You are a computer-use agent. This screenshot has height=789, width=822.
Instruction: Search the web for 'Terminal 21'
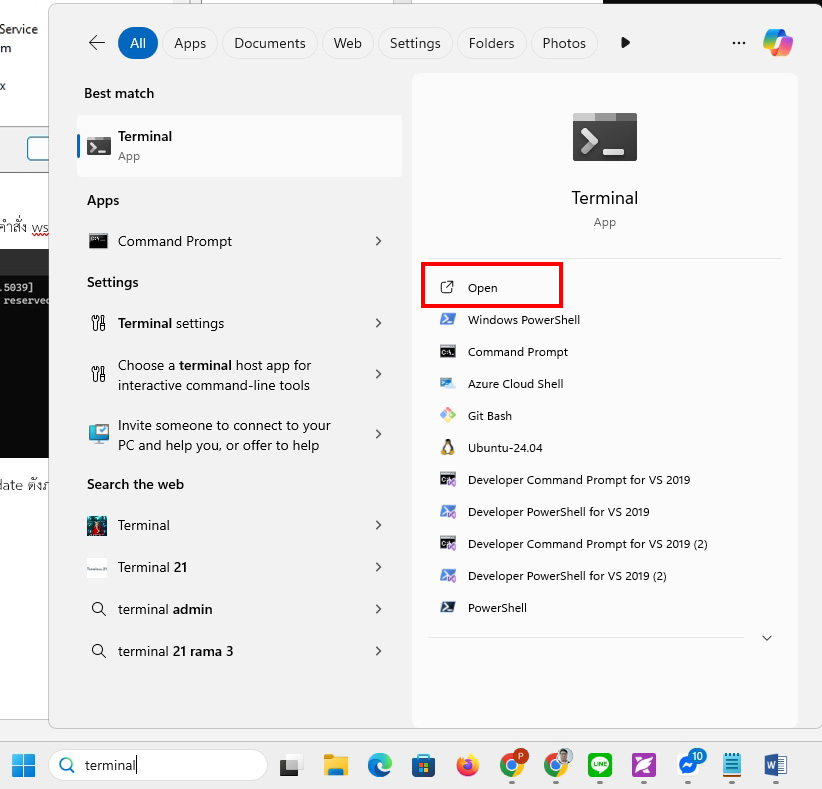240,567
